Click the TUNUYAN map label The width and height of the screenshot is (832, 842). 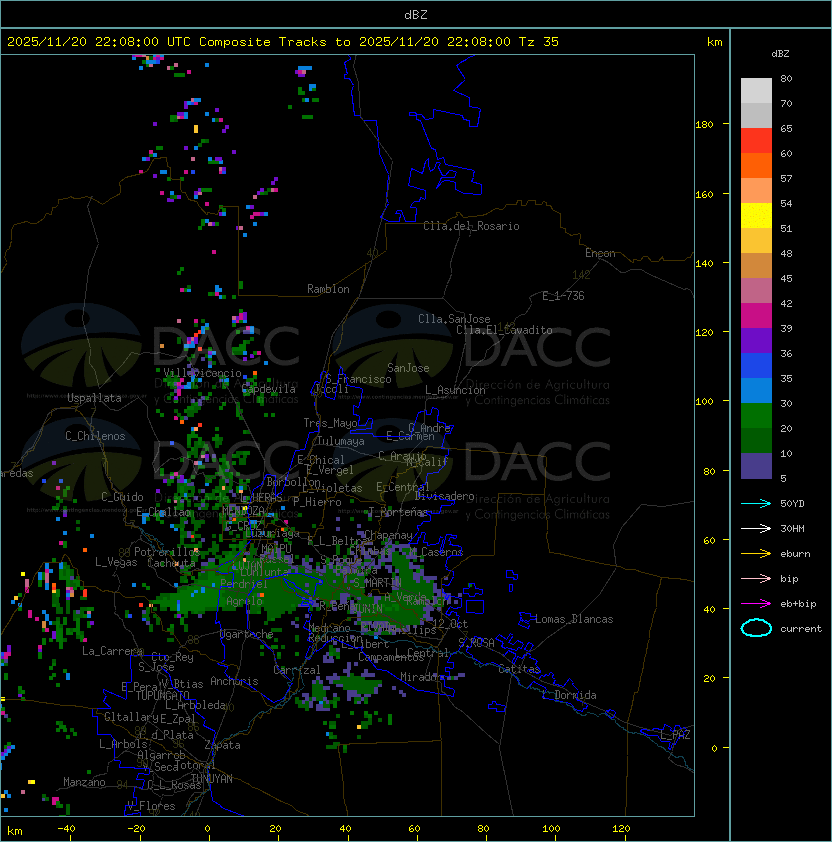(212, 779)
